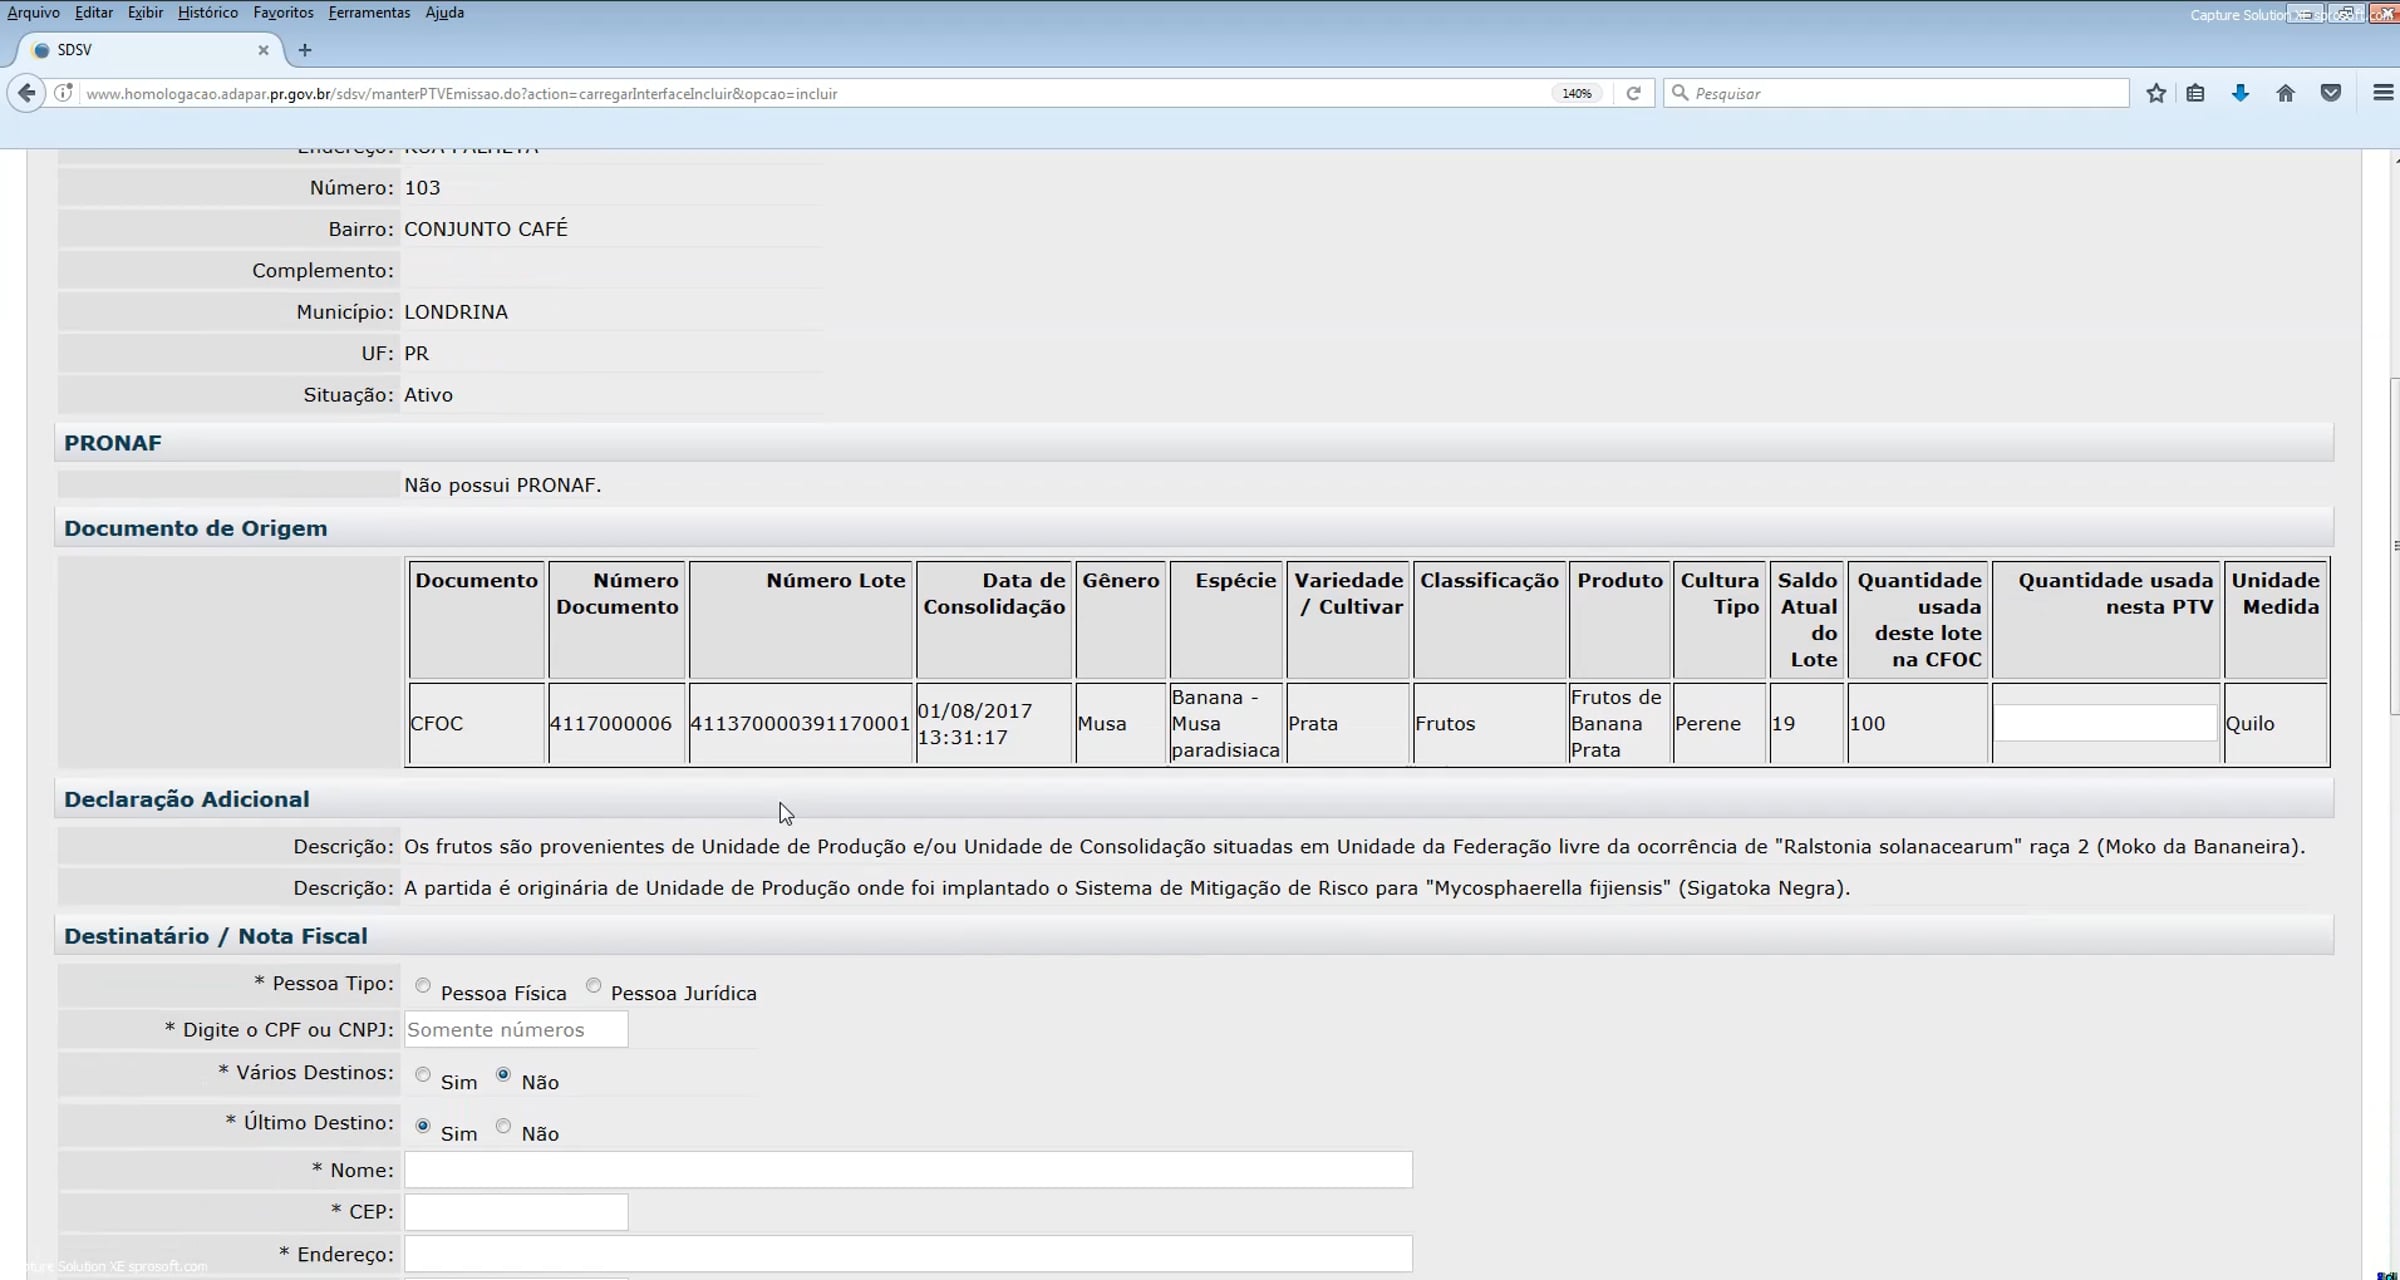Open the Arquivo menu
2400x1280 pixels.
click(x=33, y=13)
